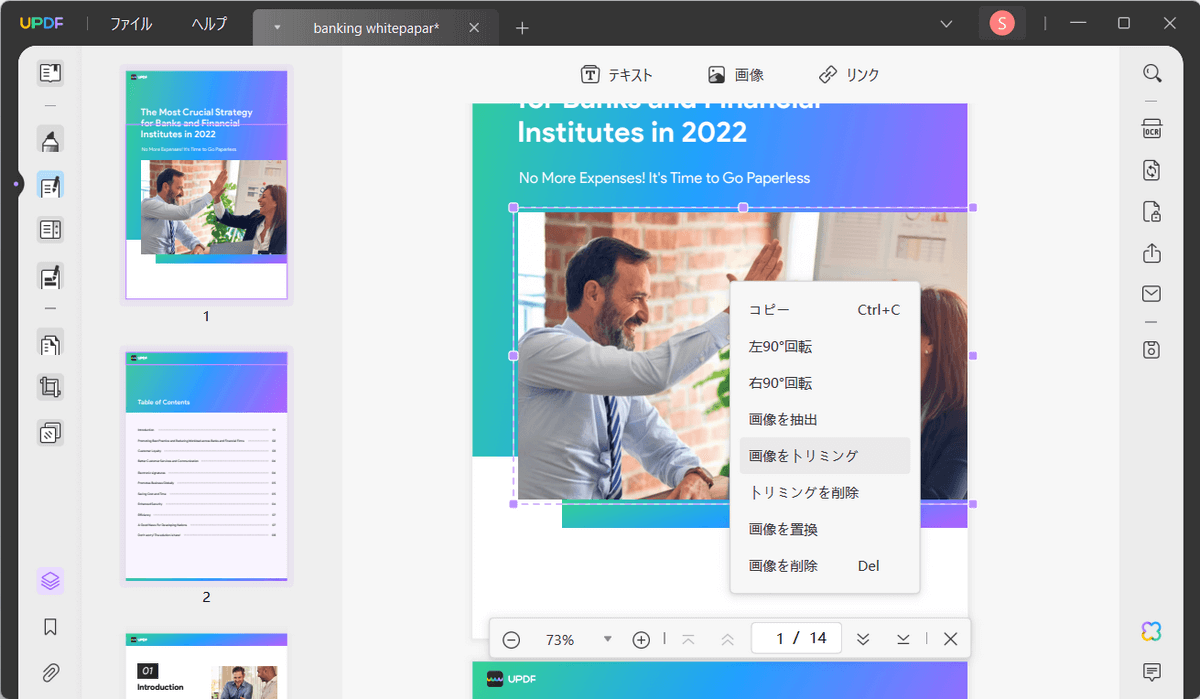Image resolution: width=1200 pixels, height=699 pixels.
Task: Expand the tab list dropdown arrow
Action: pos(277,28)
